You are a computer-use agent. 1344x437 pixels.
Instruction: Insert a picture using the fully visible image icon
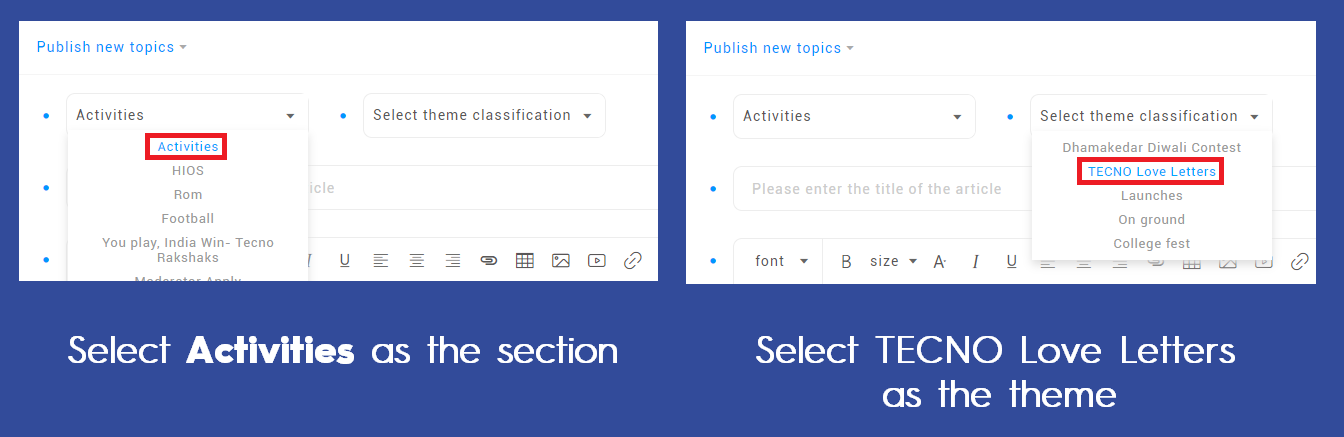click(561, 261)
